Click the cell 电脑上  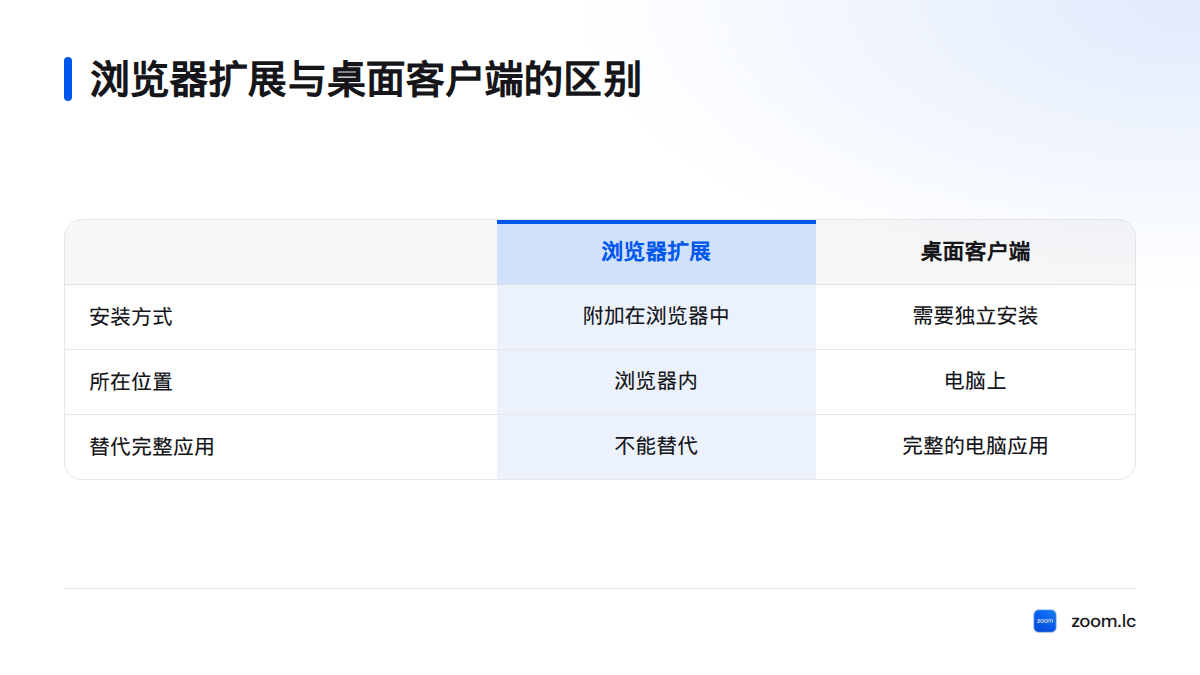pyautogui.click(x=975, y=382)
